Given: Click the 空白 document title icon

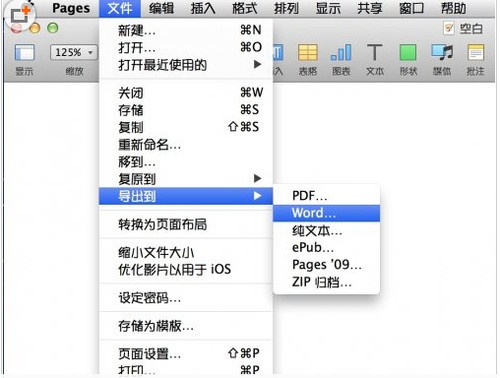Looking at the screenshot, I should coord(449,29).
